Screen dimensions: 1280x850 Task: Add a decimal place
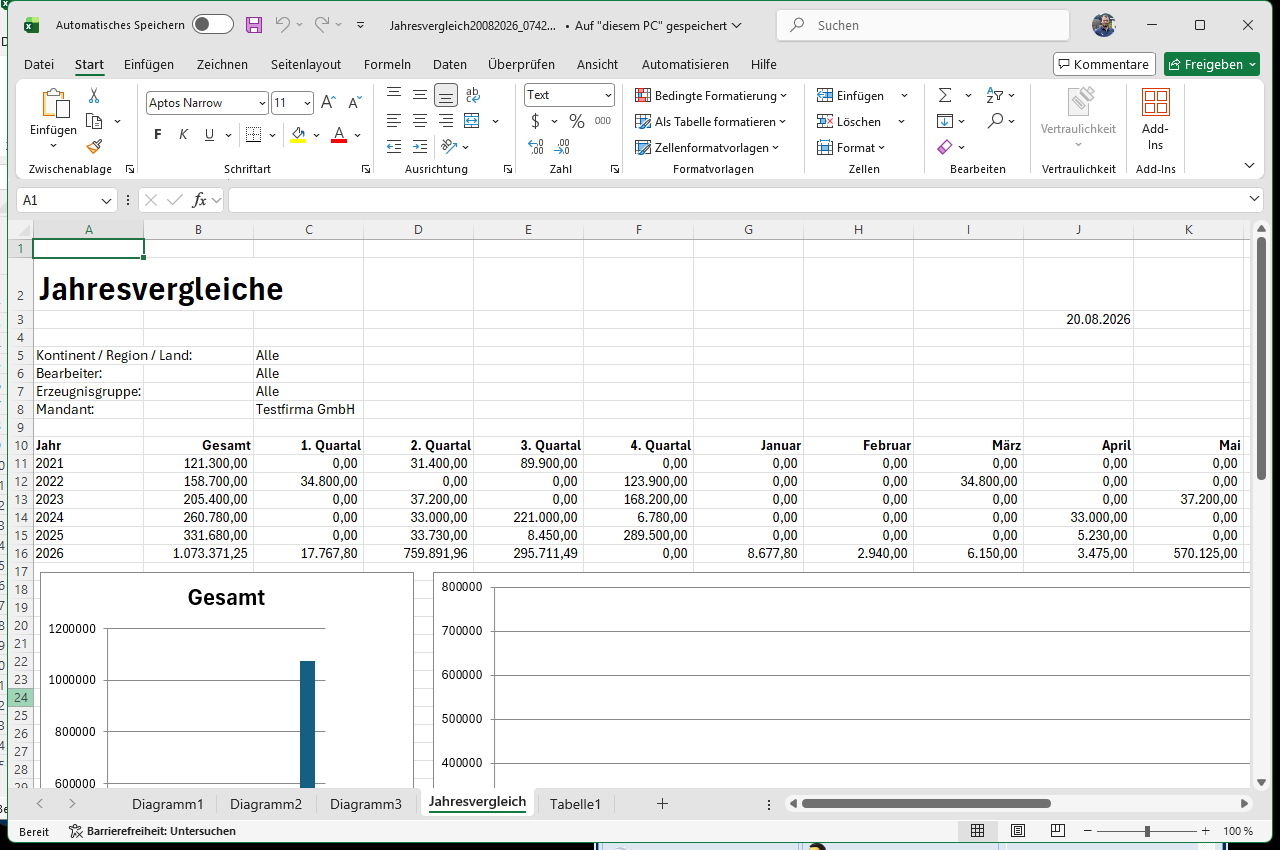(x=536, y=147)
